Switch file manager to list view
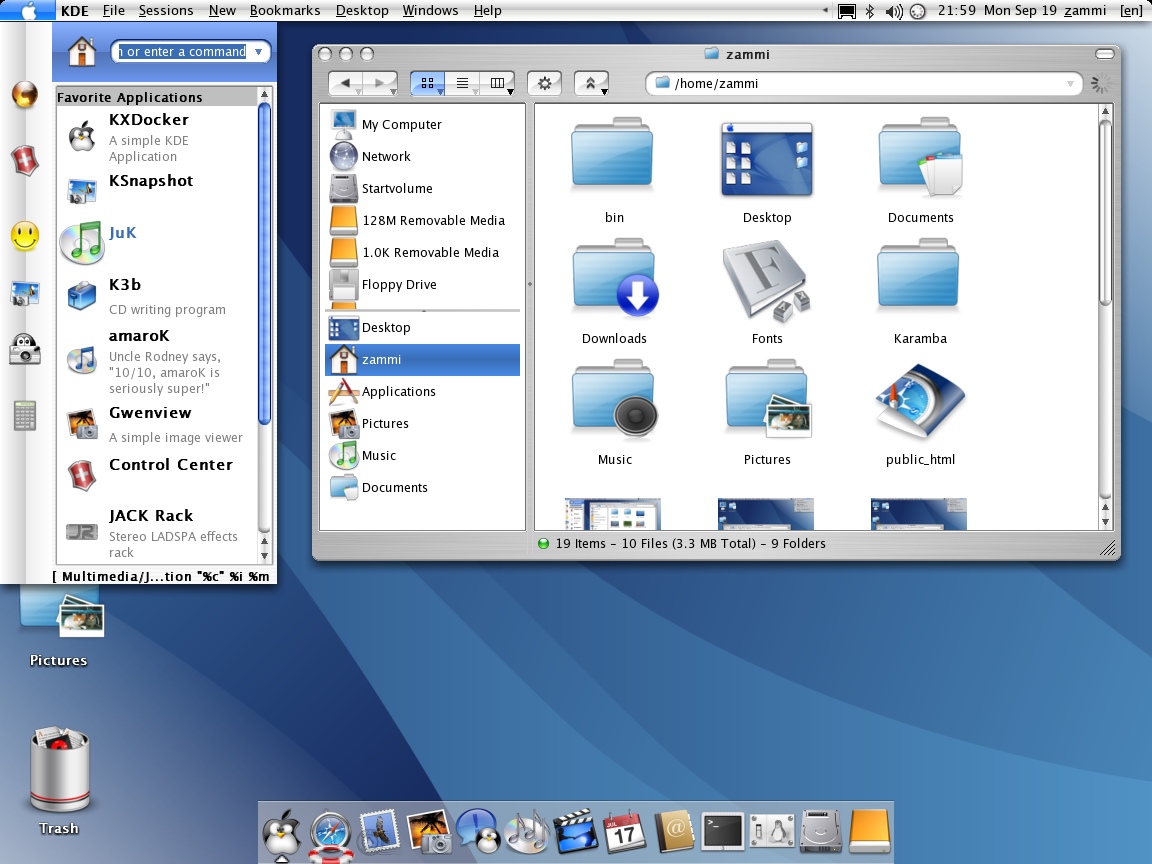This screenshot has height=864, width=1152. tap(462, 83)
